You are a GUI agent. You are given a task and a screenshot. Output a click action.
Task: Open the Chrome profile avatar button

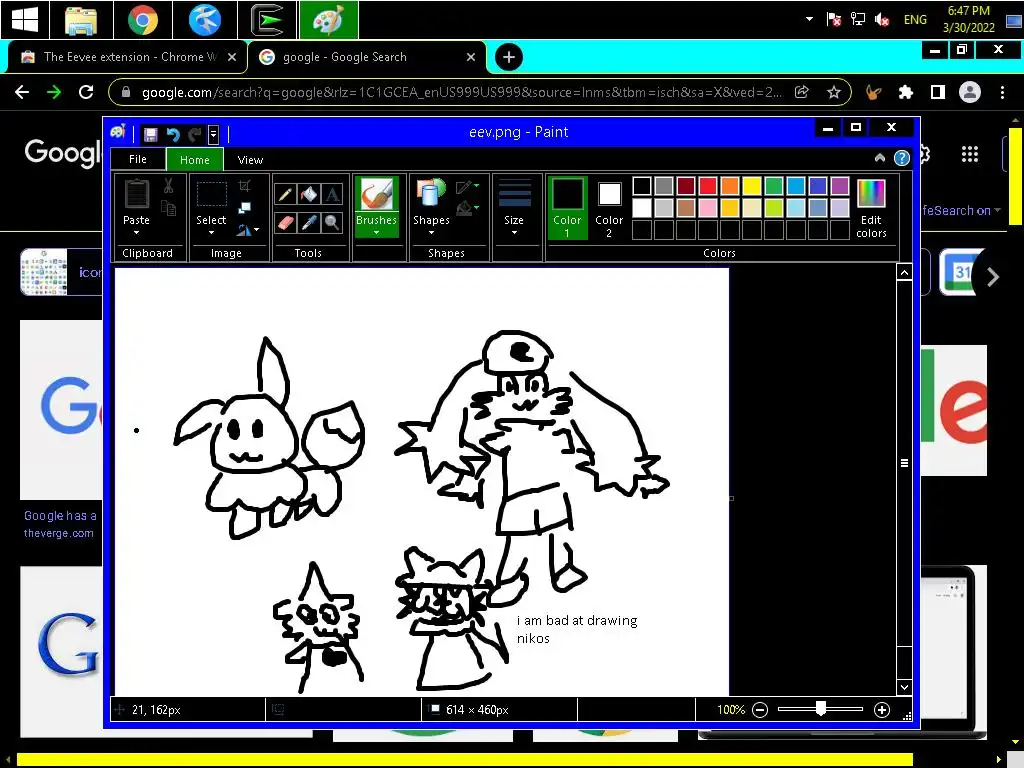pos(970,92)
